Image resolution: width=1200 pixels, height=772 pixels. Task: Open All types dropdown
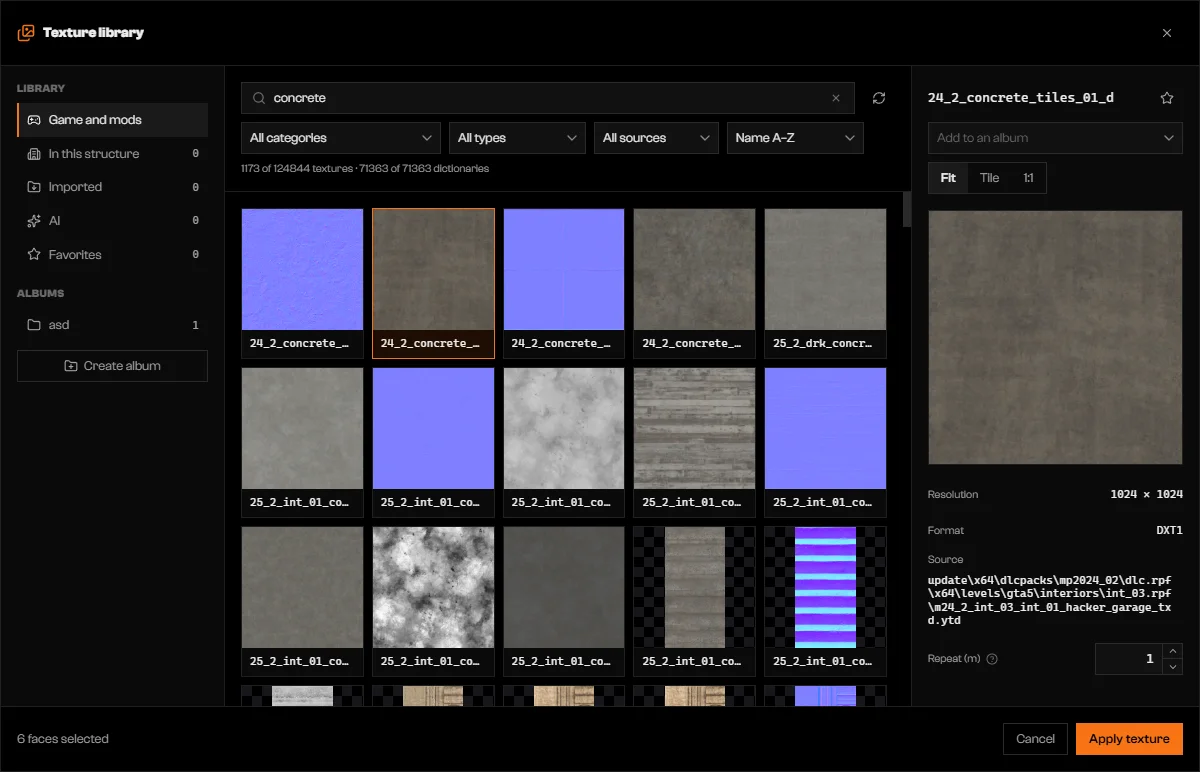[517, 138]
